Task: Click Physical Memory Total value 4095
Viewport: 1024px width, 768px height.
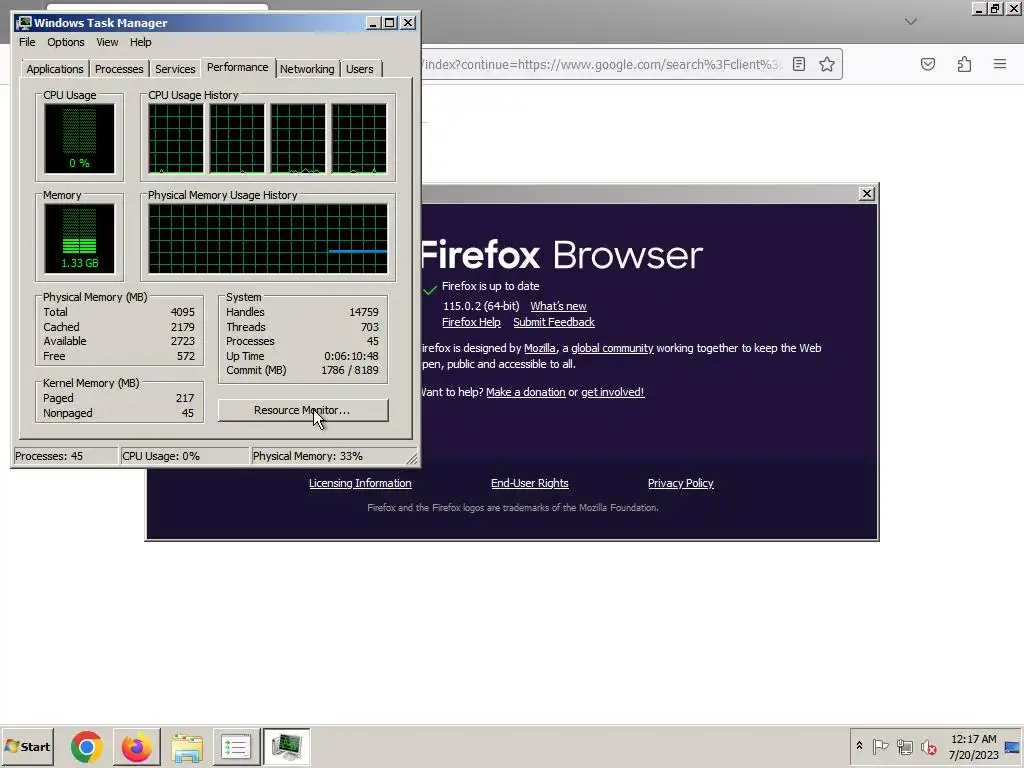Action: (x=183, y=312)
